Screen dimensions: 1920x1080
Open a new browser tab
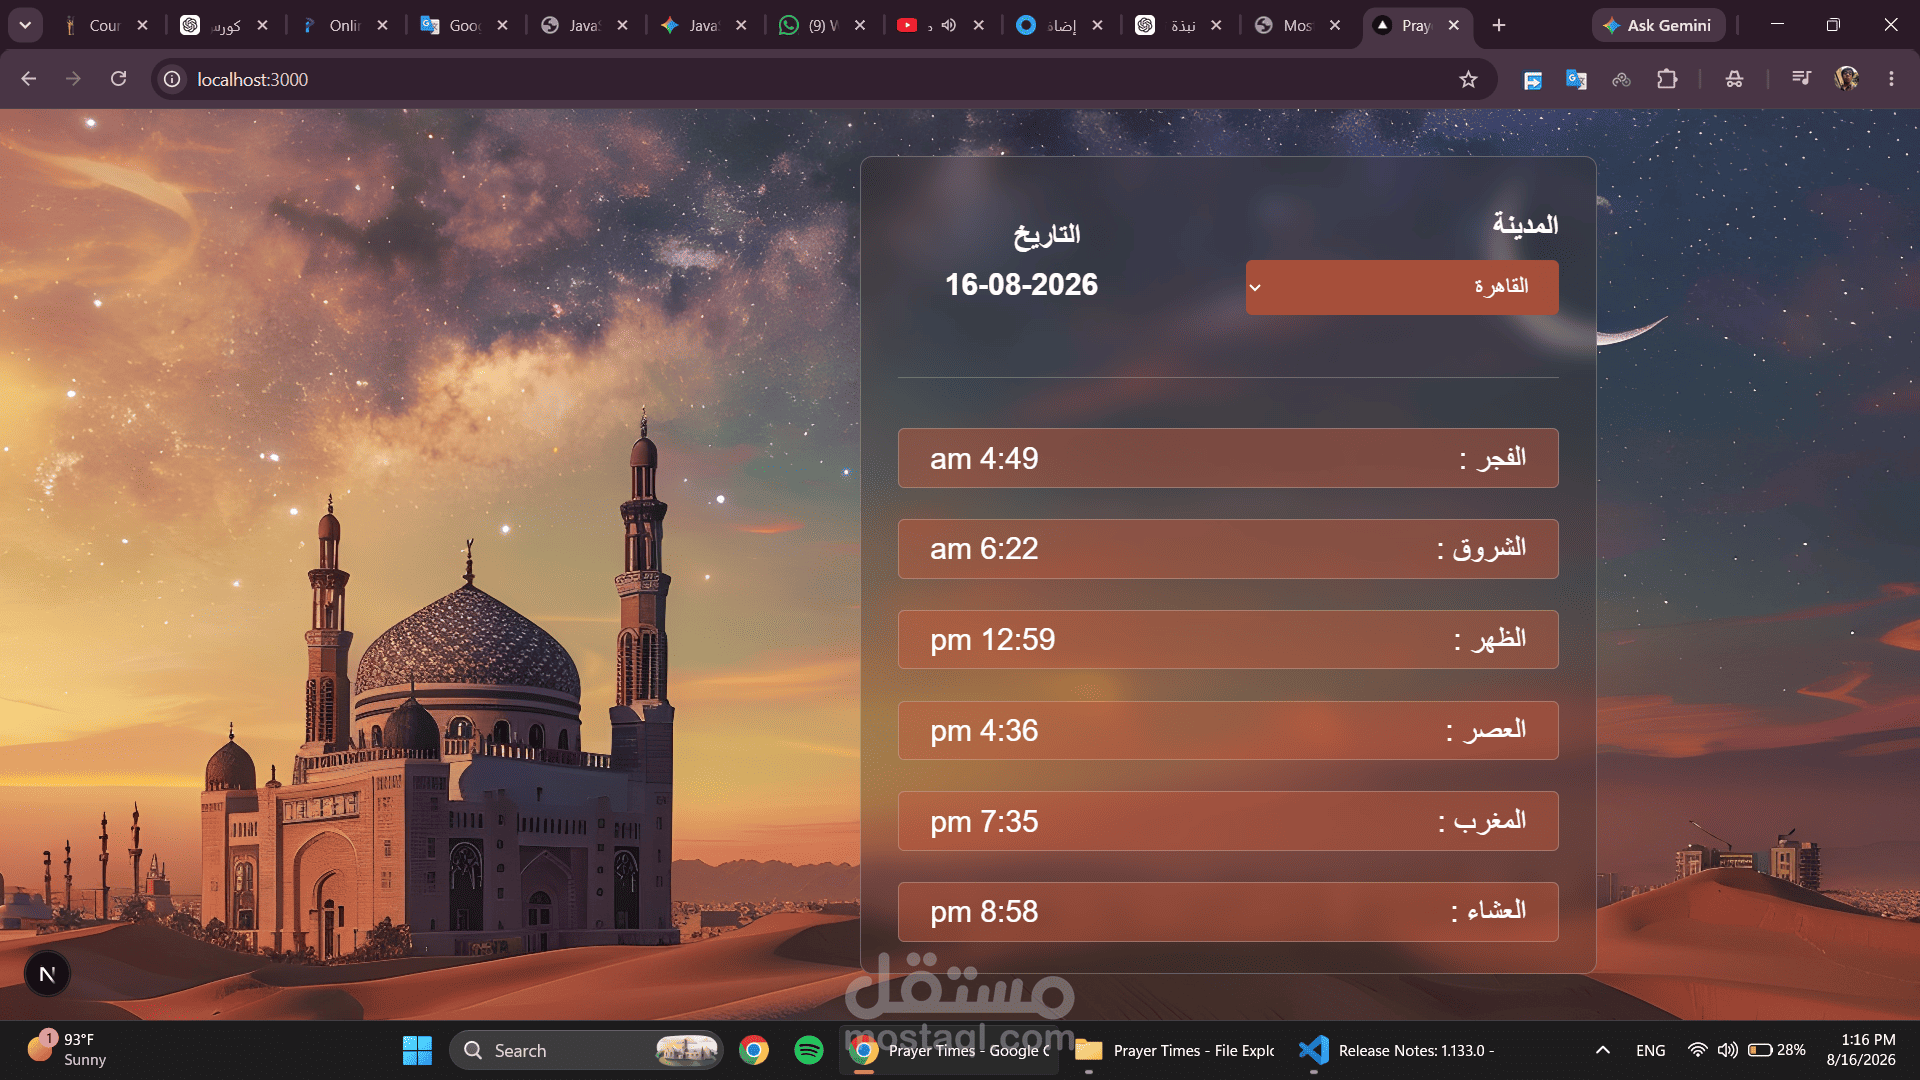click(x=1498, y=26)
